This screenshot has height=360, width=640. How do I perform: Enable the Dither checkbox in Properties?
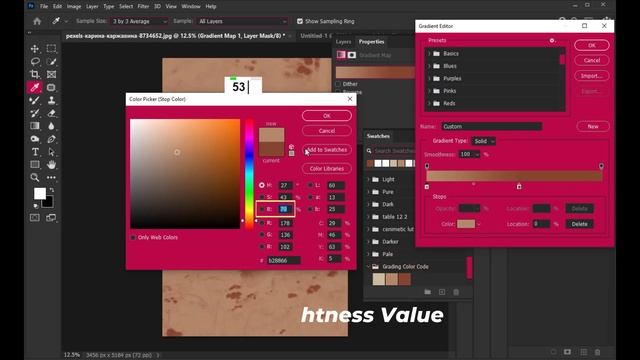pos(338,84)
